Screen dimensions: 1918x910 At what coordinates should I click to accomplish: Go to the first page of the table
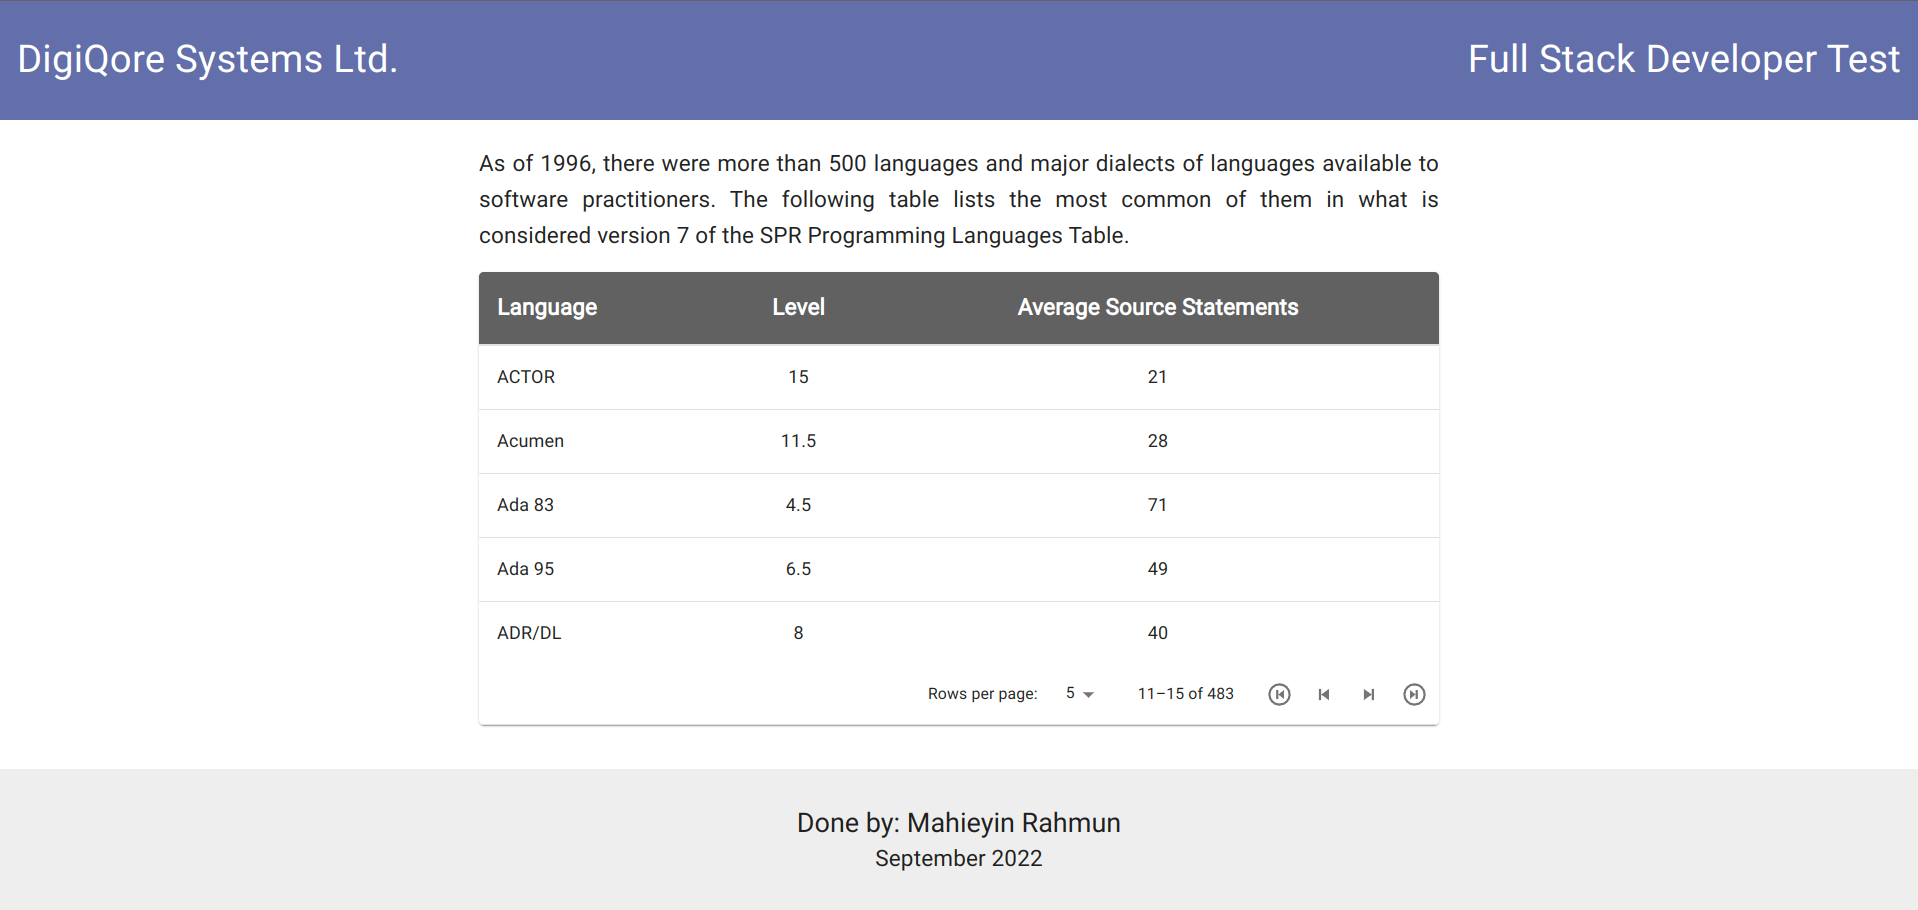click(x=1279, y=694)
